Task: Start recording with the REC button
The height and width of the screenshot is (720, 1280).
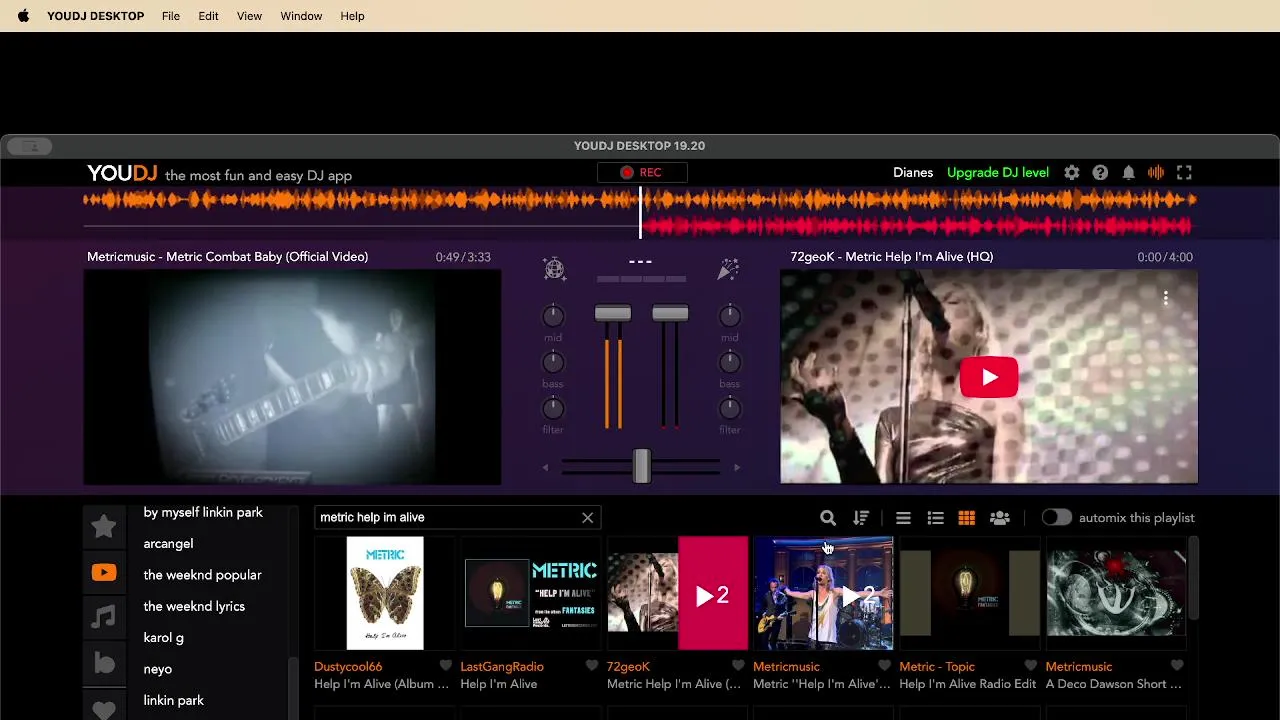Action: click(x=641, y=172)
